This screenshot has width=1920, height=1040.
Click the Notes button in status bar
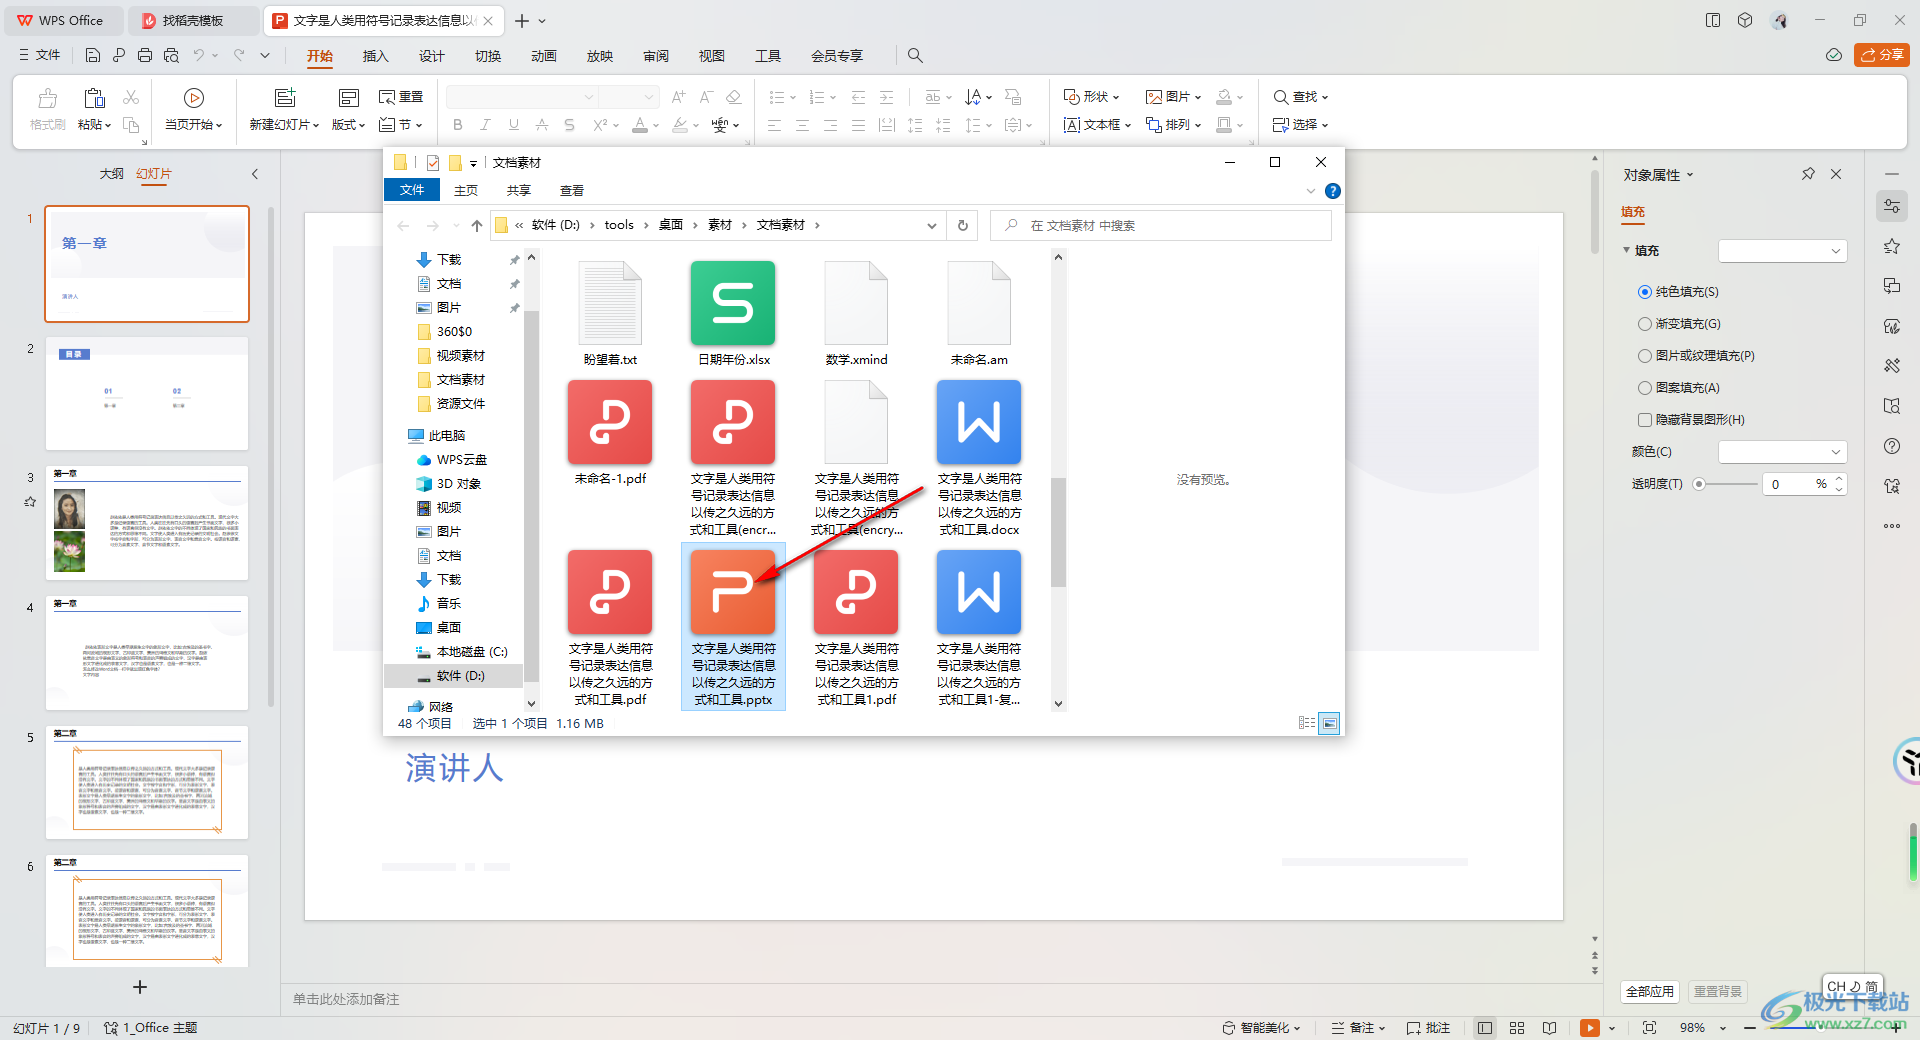click(x=1358, y=1028)
